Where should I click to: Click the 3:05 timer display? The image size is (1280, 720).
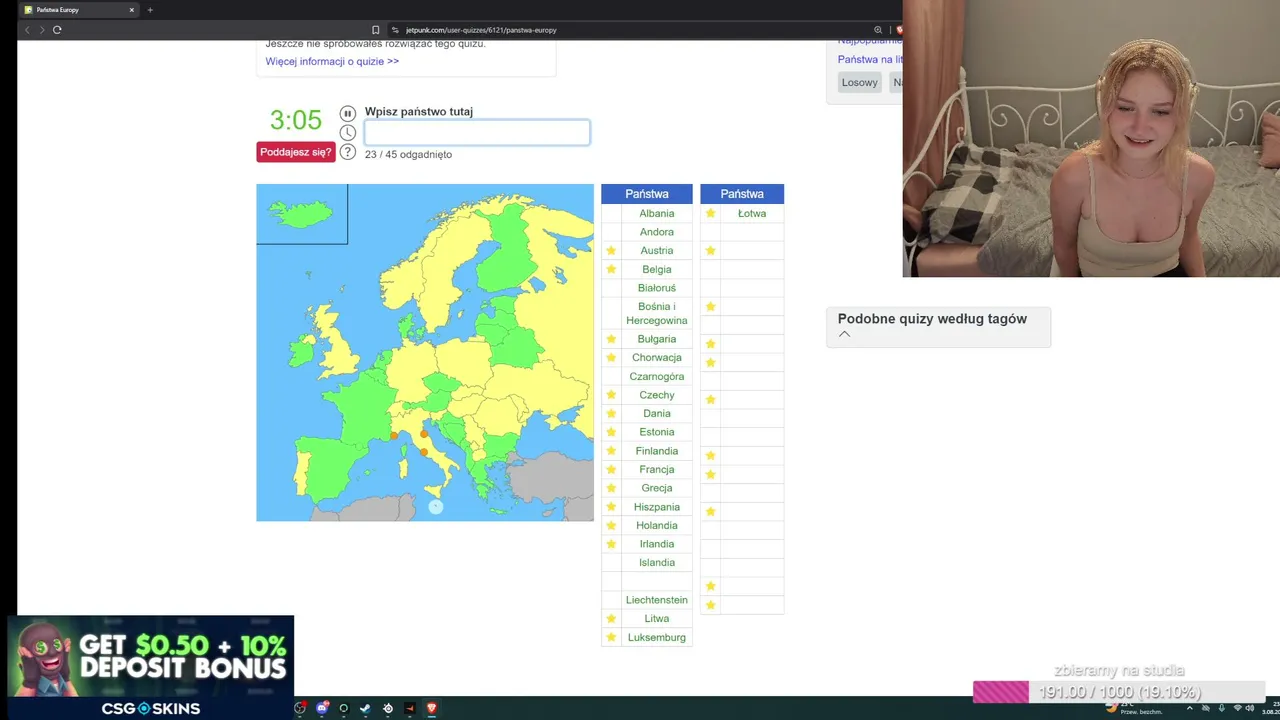click(x=296, y=120)
